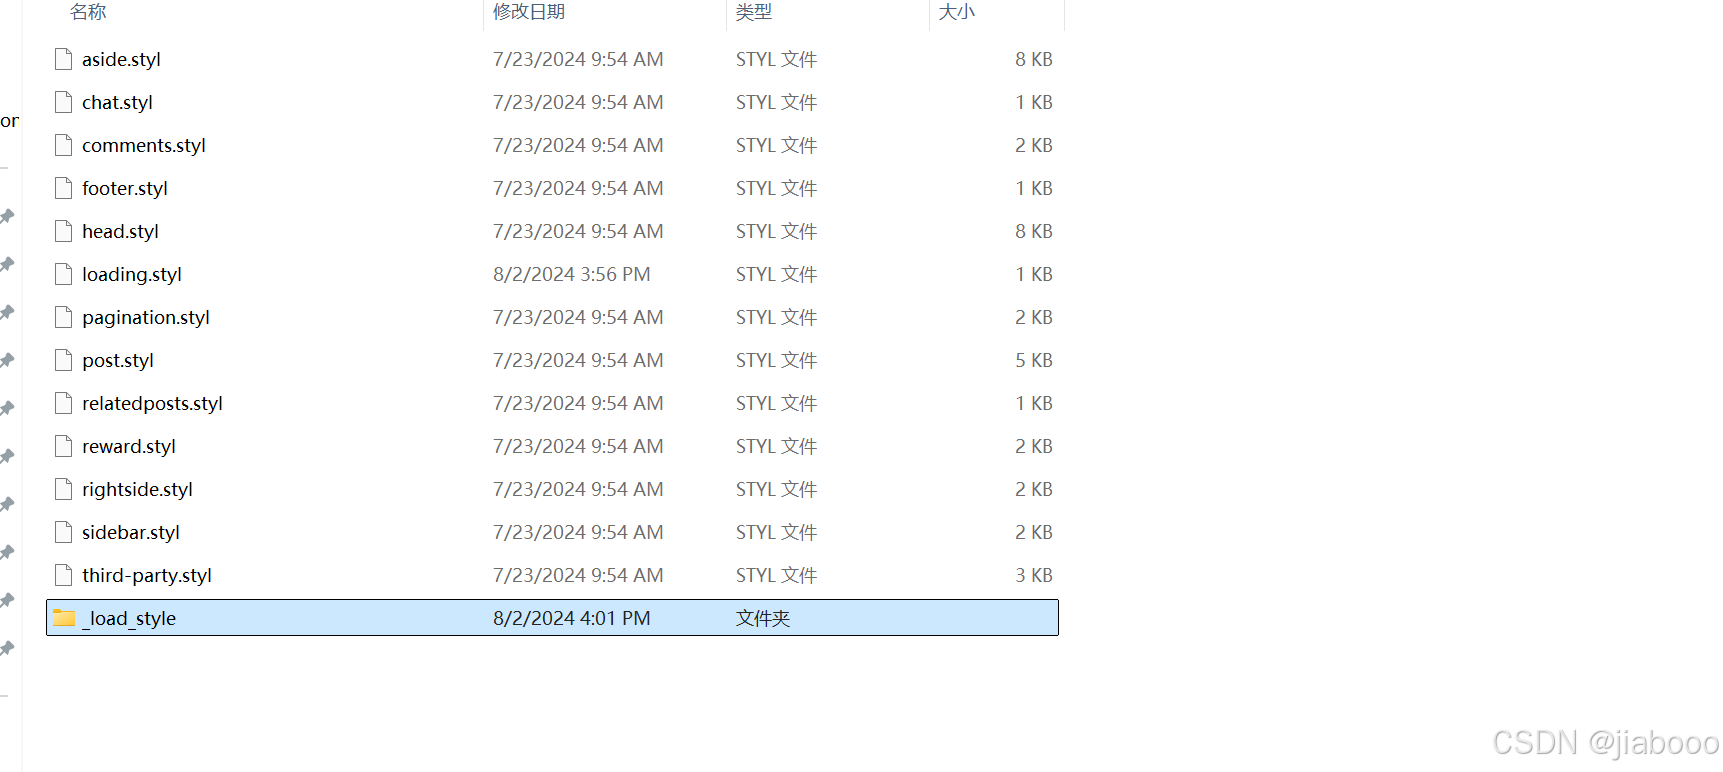The image size is (1723, 772).
Task: Select the file named head.styl
Action: [x=120, y=232]
